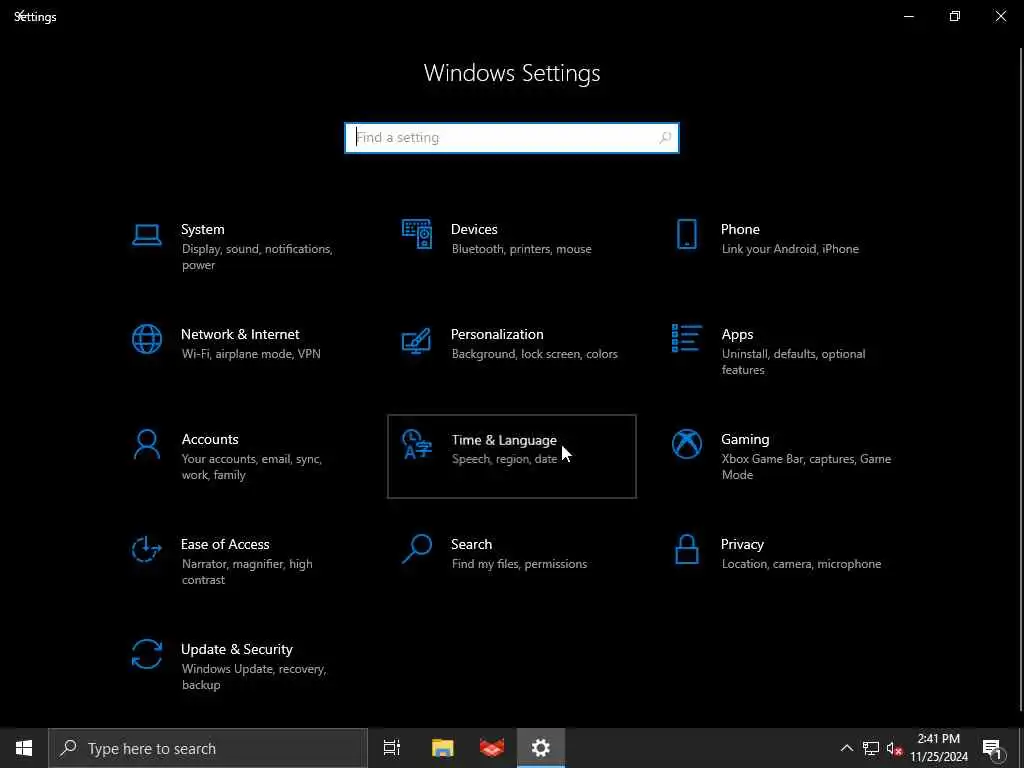Viewport: 1024px width, 768px height.
Task: Click 'Display, sound, notifications, power' description
Action: (x=257, y=257)
